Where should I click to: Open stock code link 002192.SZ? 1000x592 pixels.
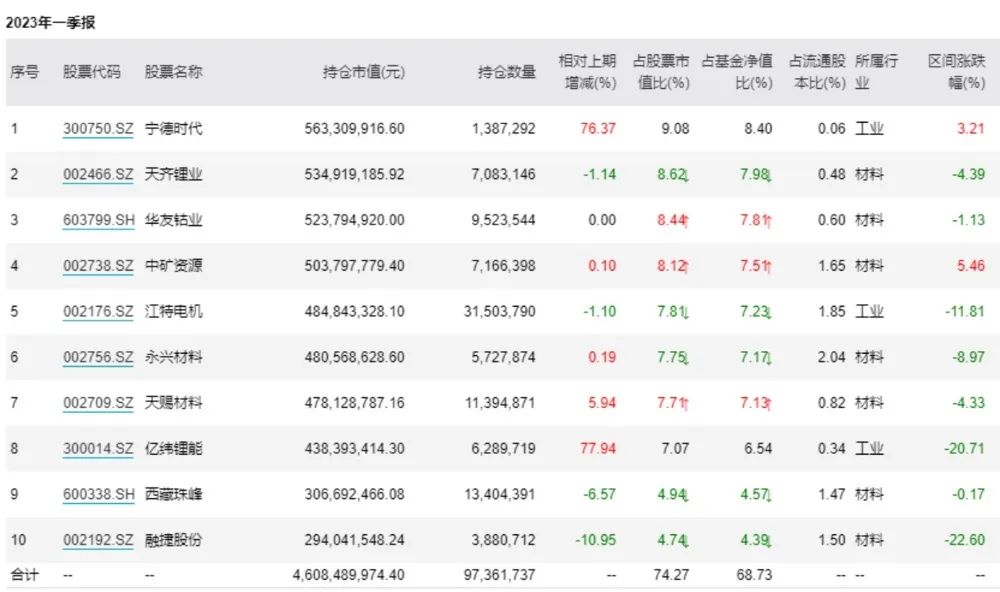[98, 540]
